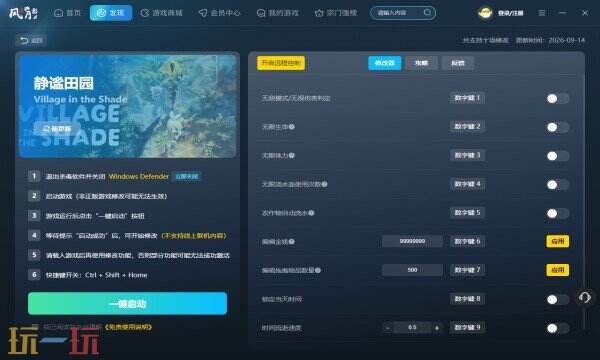This screenshot has height=360, width=600.
Task: Increase speed value with the plus stepper
Action: point(437,328)
